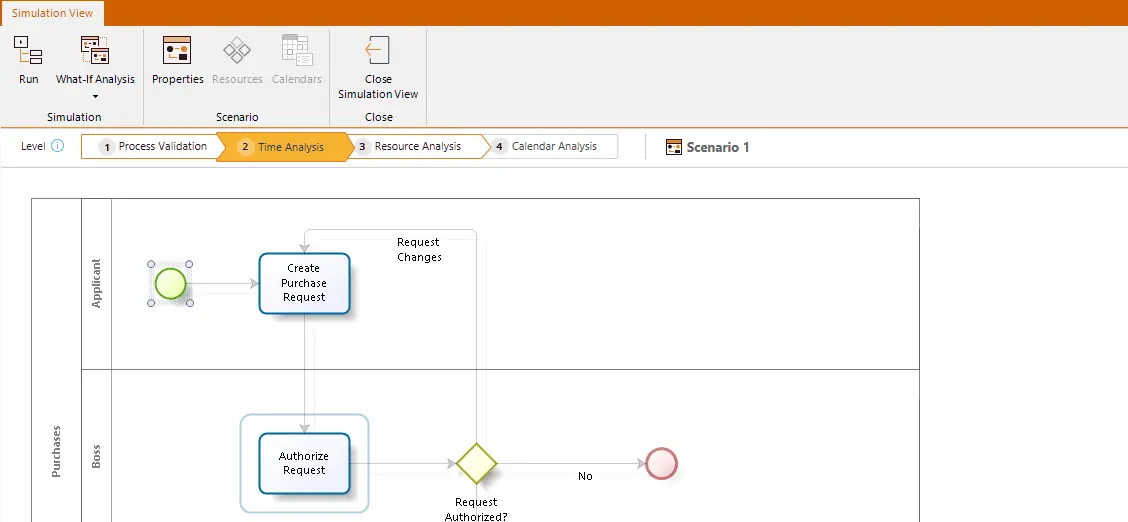
Task: Close the Simulation View
Action: tap(378, 68)
